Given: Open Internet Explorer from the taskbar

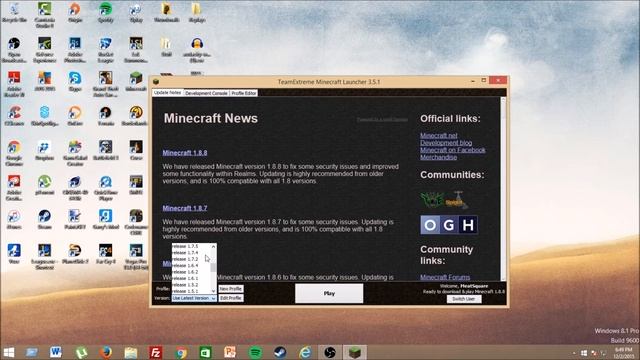Looking at the screenshot, I should click(x=305, y=352).
